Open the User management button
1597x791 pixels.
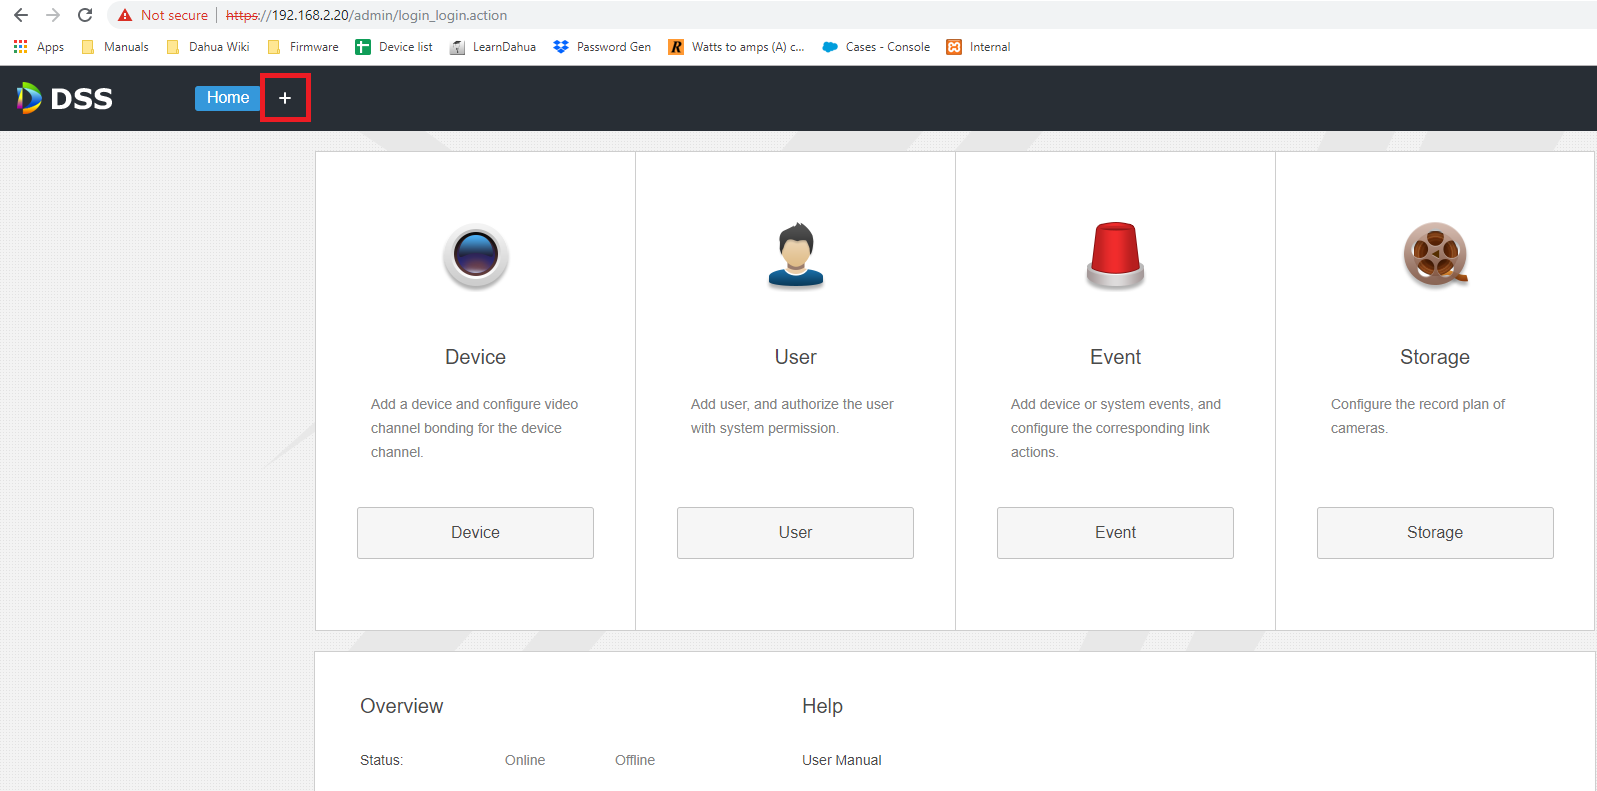point(795,533)
